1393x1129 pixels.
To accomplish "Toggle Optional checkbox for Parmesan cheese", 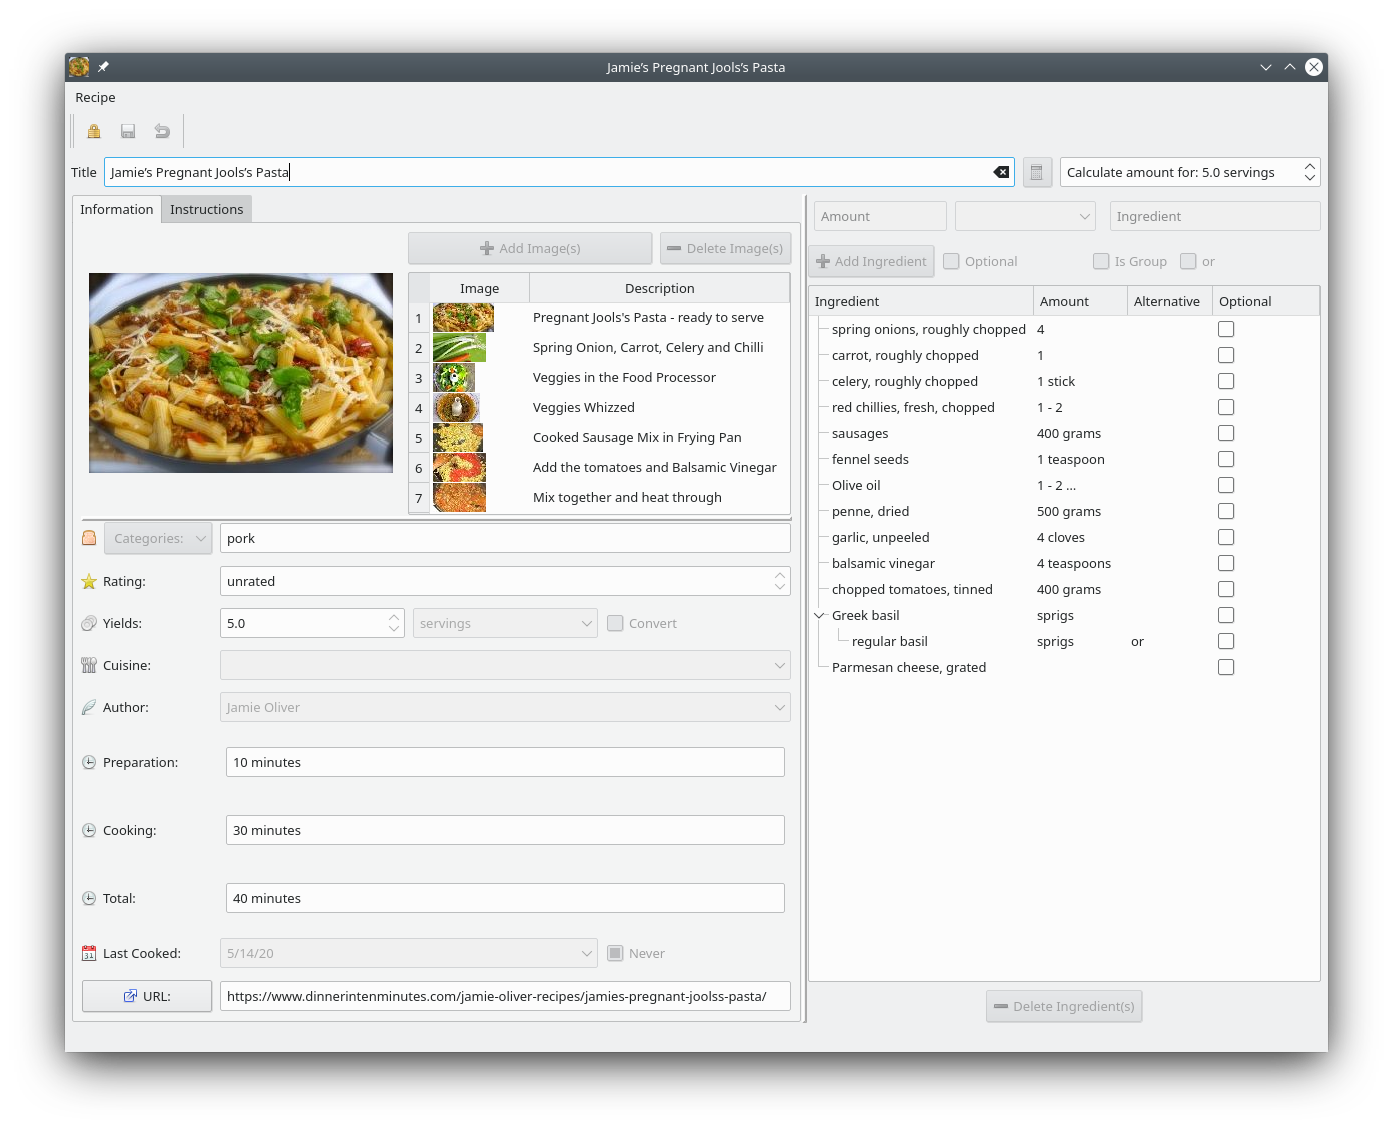I will (x=1226, y=667).
